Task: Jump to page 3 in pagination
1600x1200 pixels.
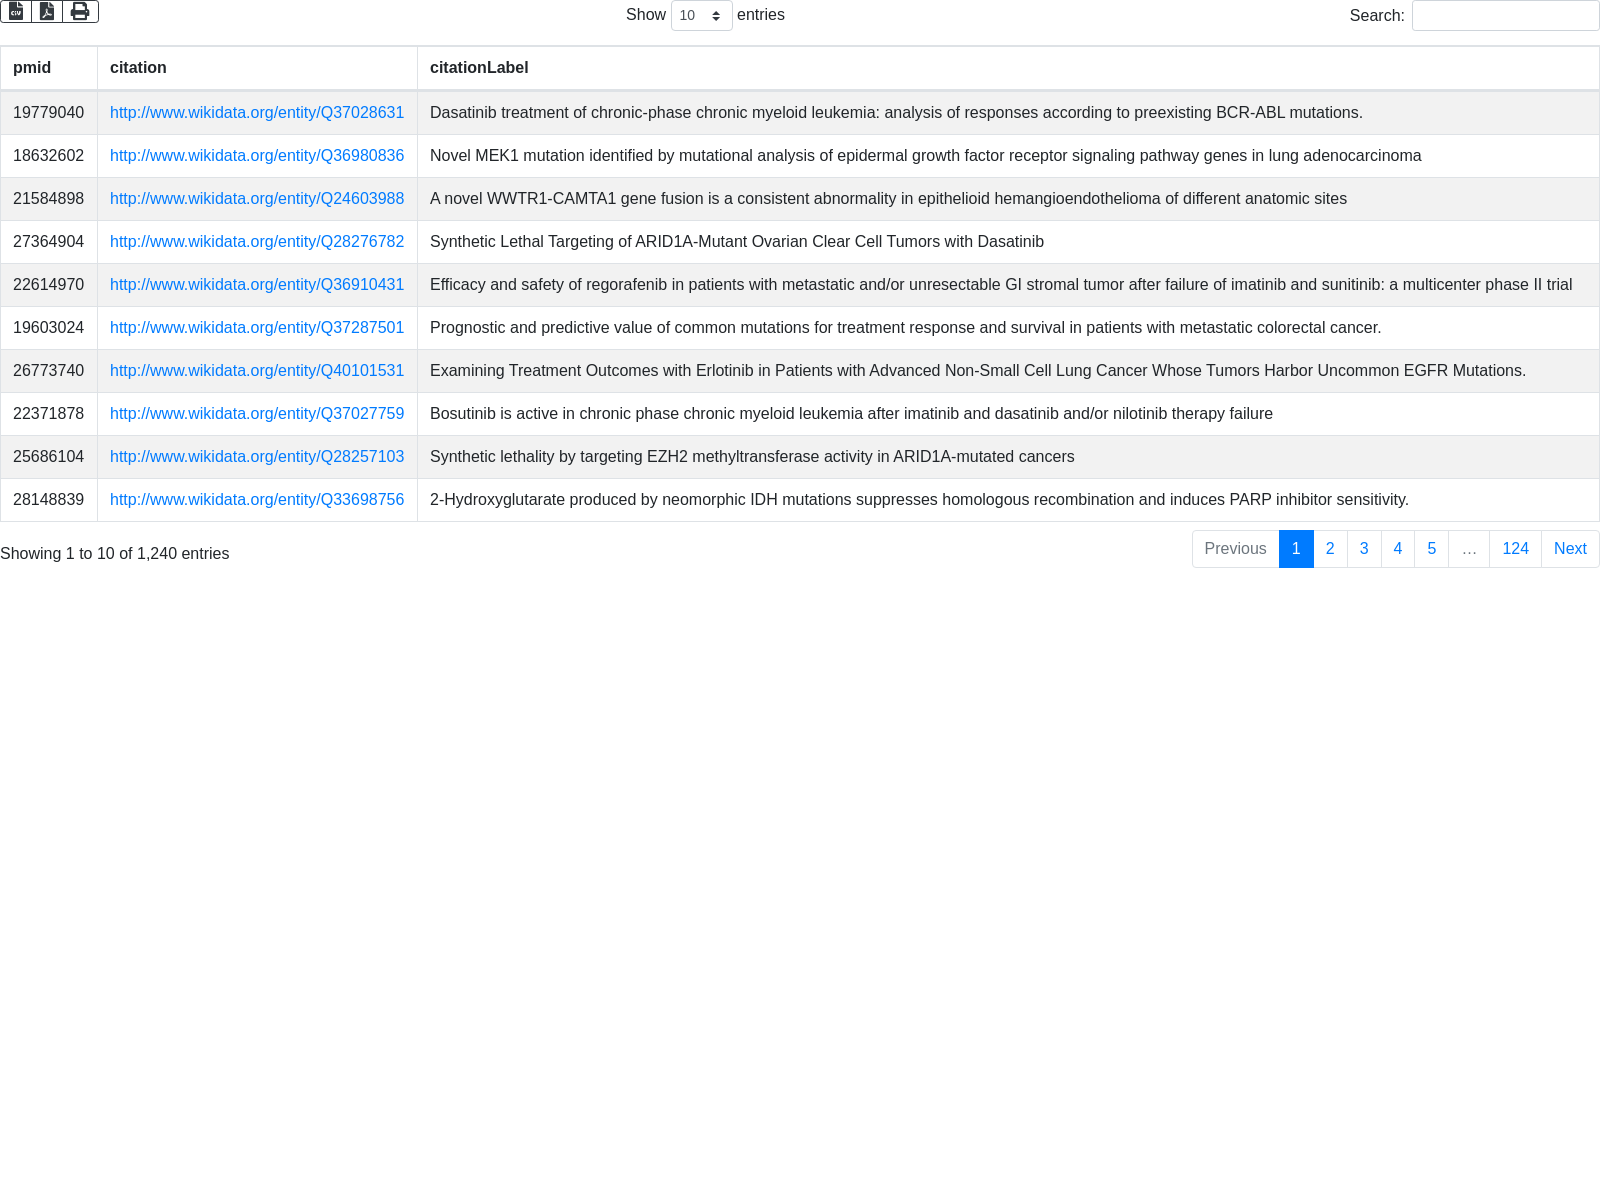Action: pos(1364,549)
